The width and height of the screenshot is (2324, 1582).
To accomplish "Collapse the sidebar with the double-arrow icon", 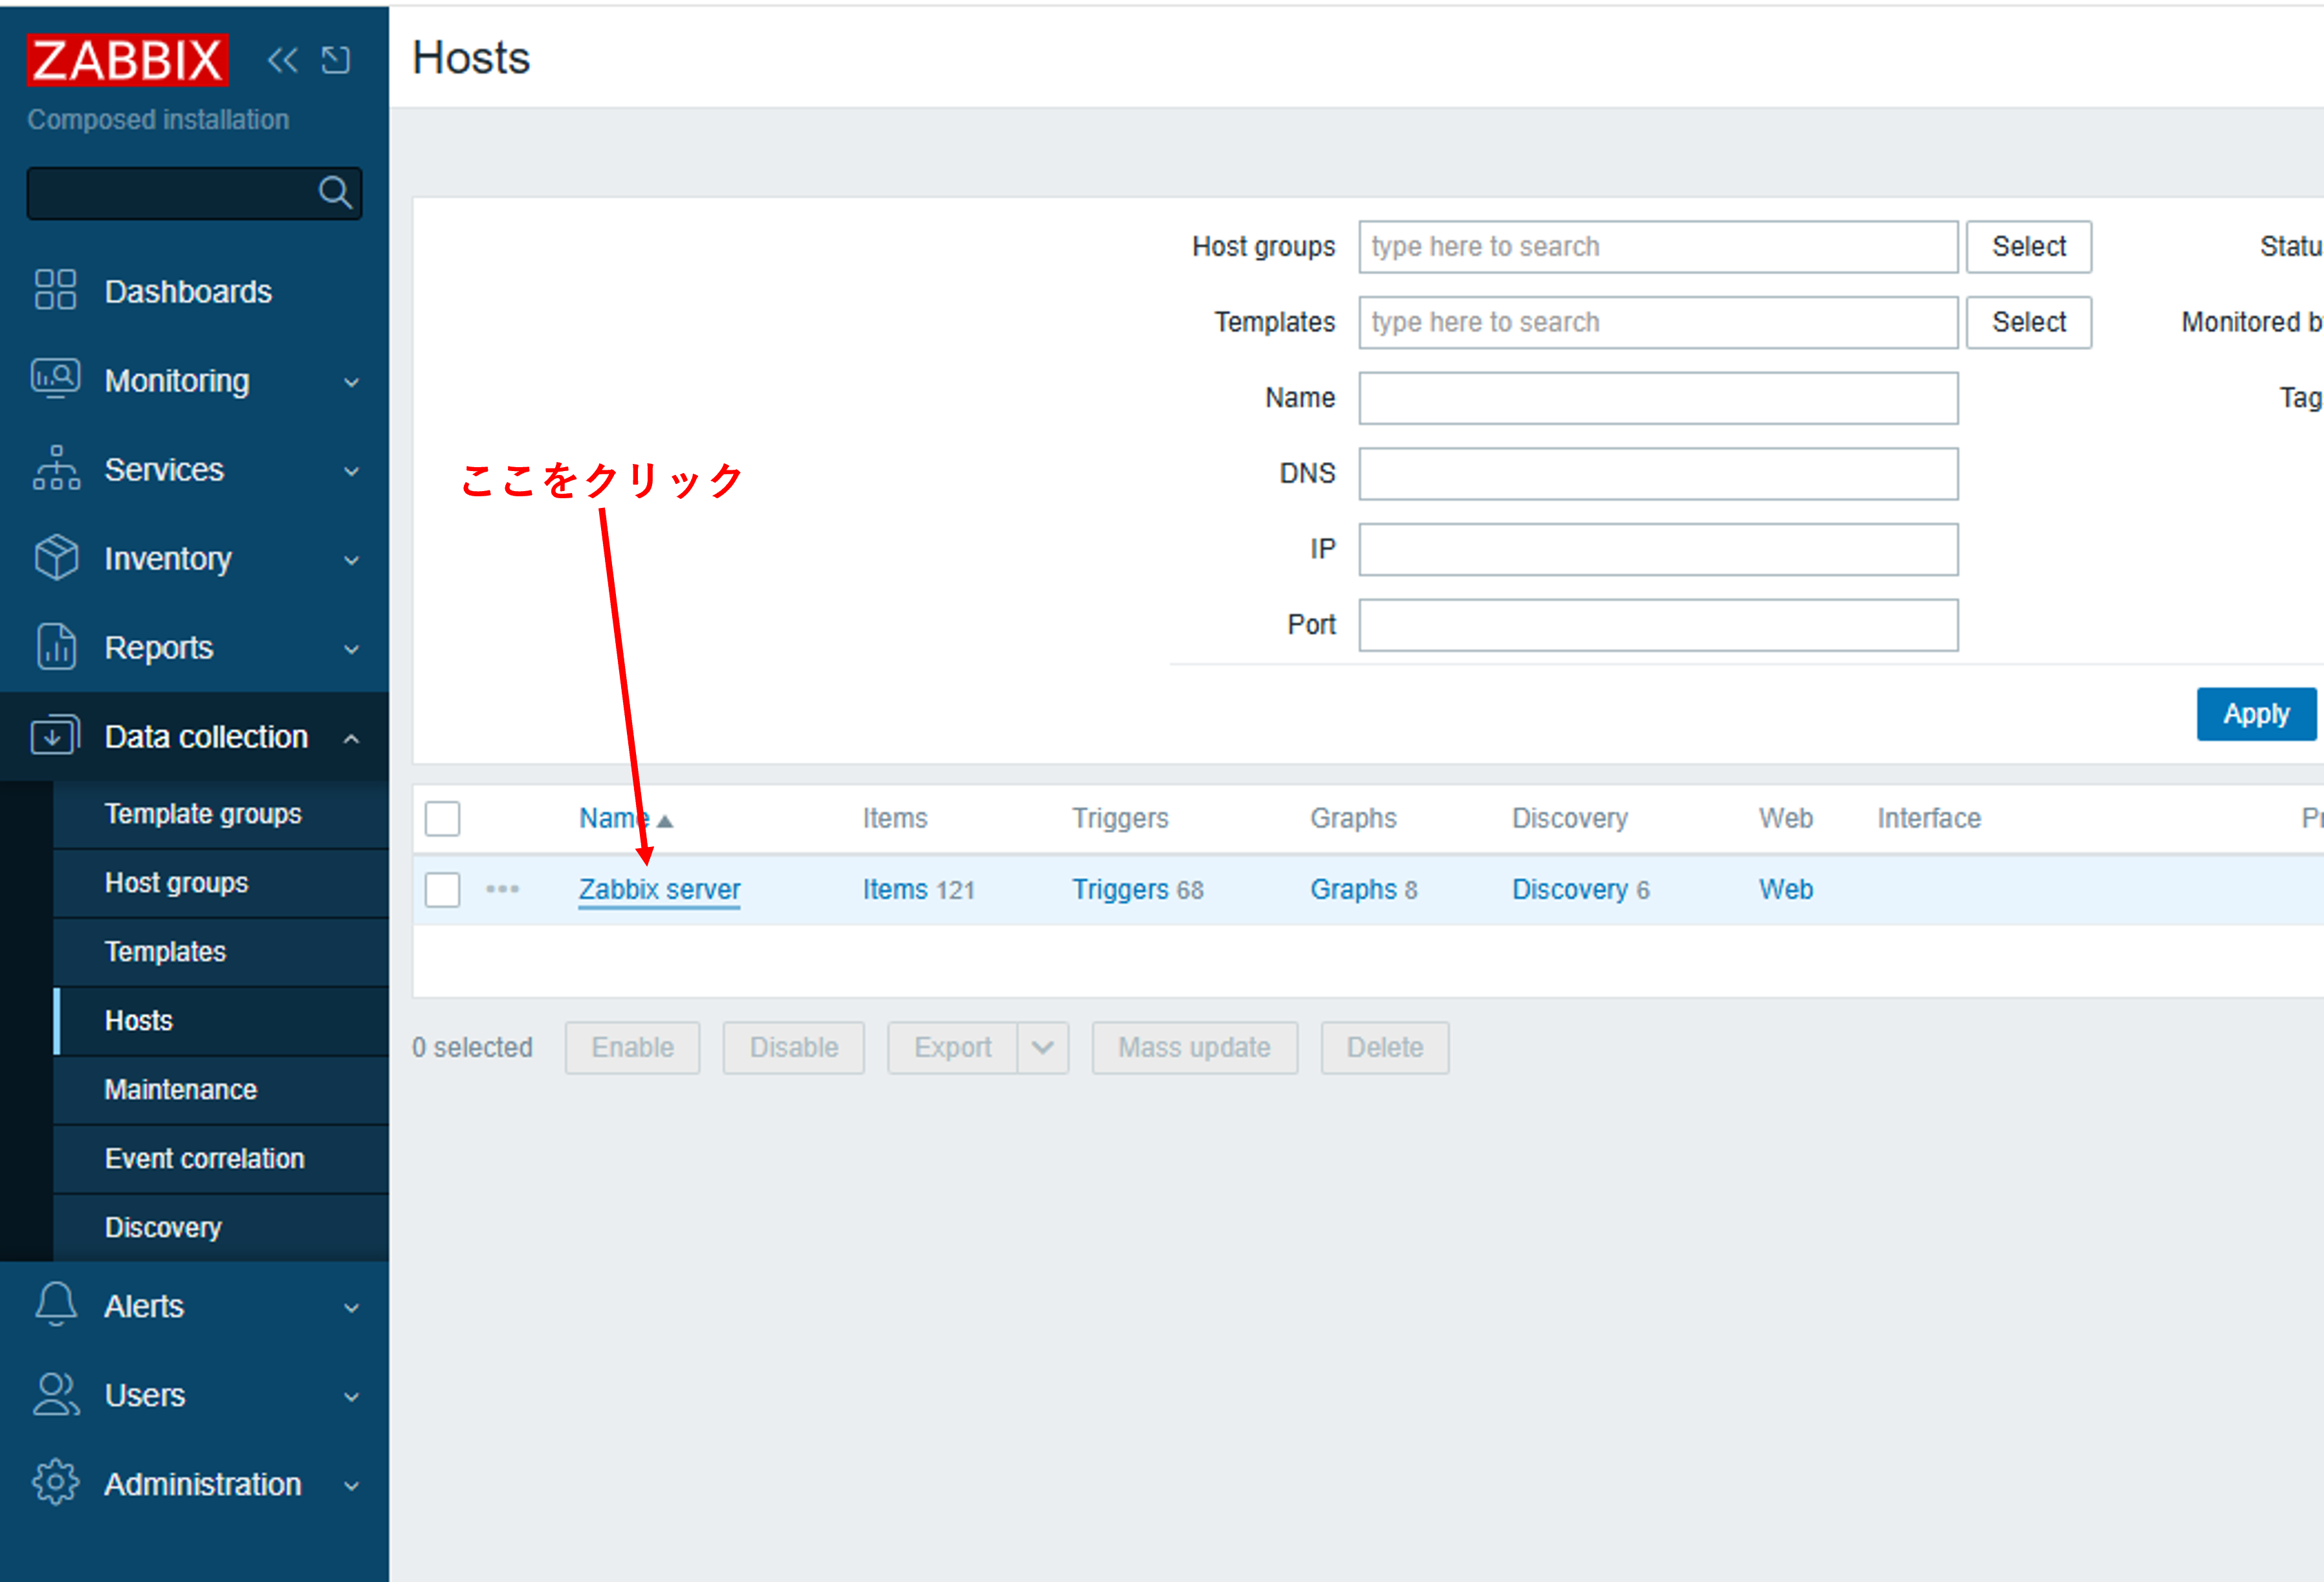I will 282,60.
